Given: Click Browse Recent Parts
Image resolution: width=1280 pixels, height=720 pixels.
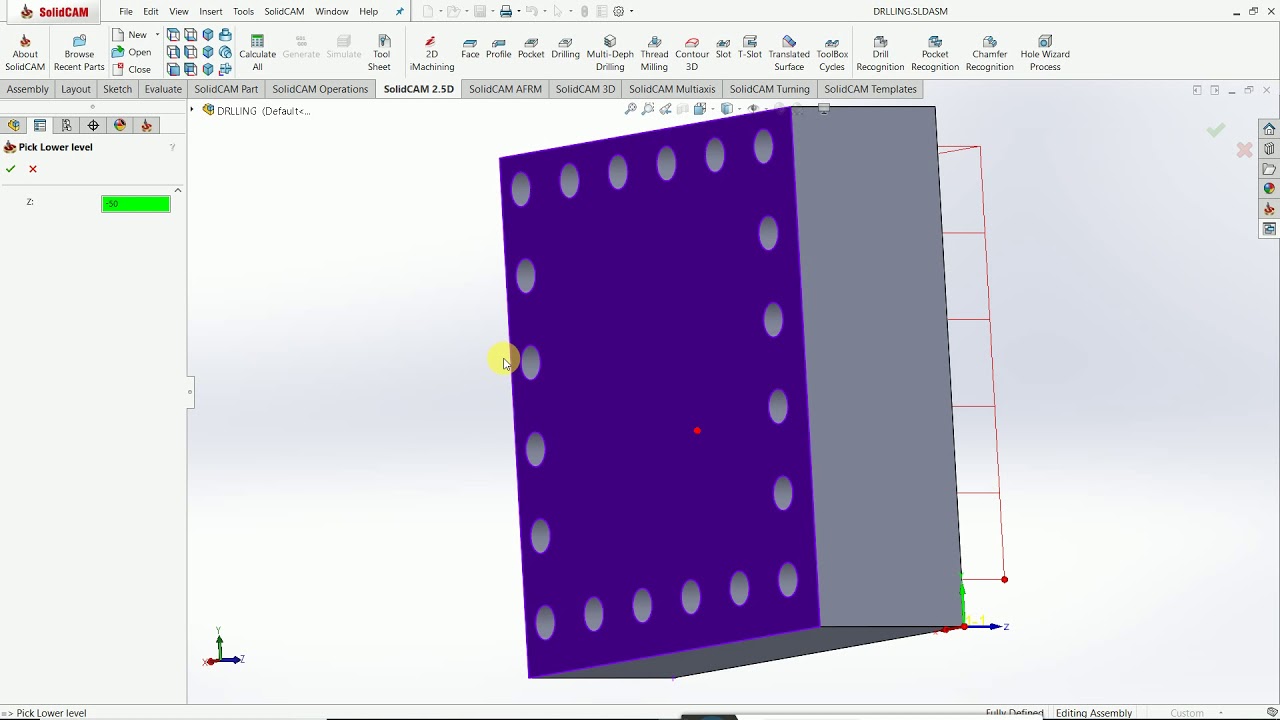Looking at the screenshot, I should (x=79, y=54).
